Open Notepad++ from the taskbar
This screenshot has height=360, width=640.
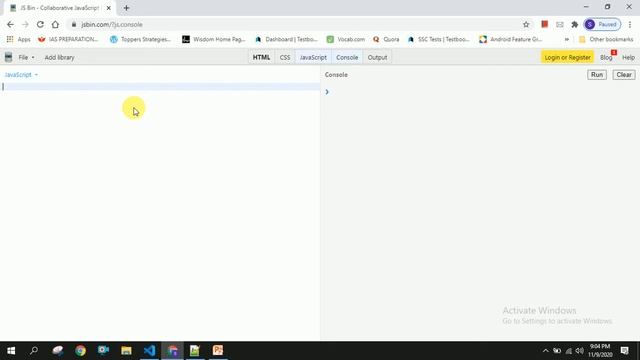(195, 351)
